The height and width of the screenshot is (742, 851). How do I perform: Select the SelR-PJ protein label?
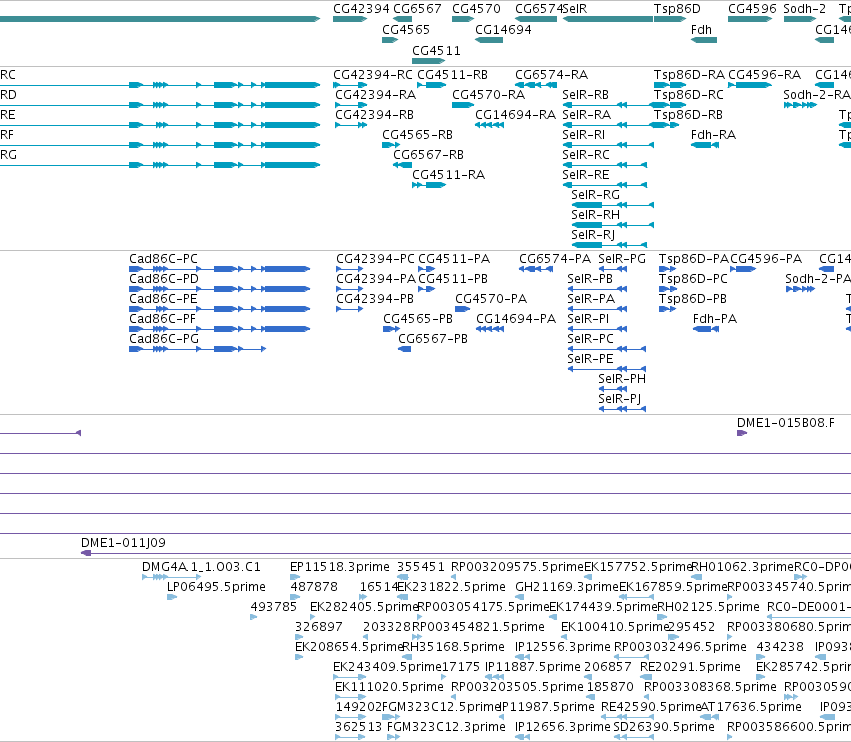[x=620, y=399]
